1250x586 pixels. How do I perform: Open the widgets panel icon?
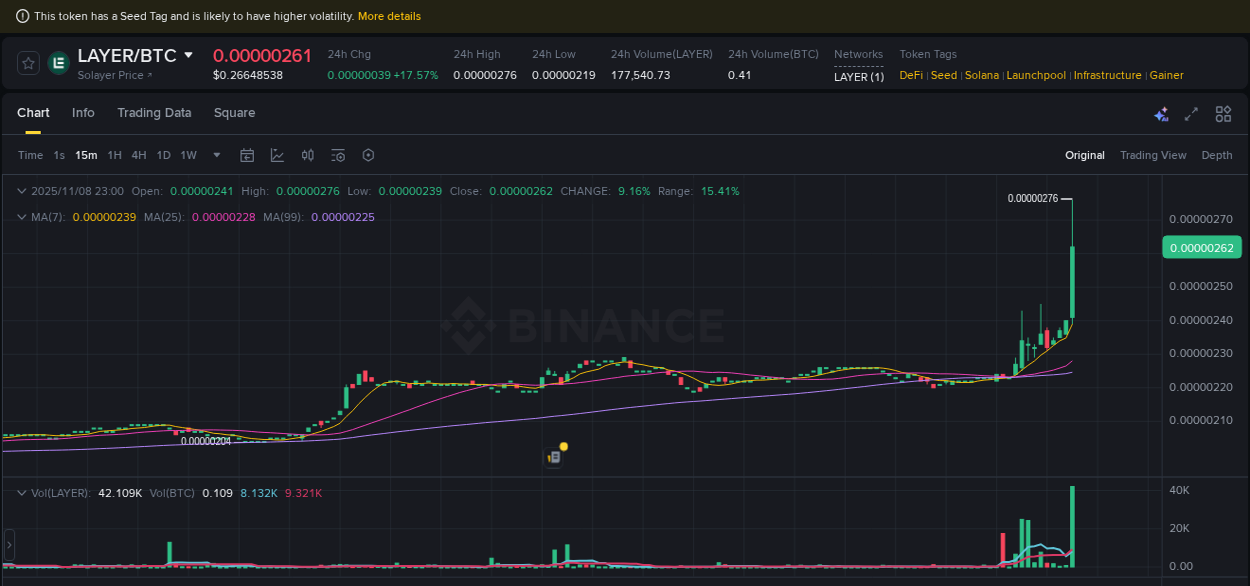click(x=1222, y=114)
